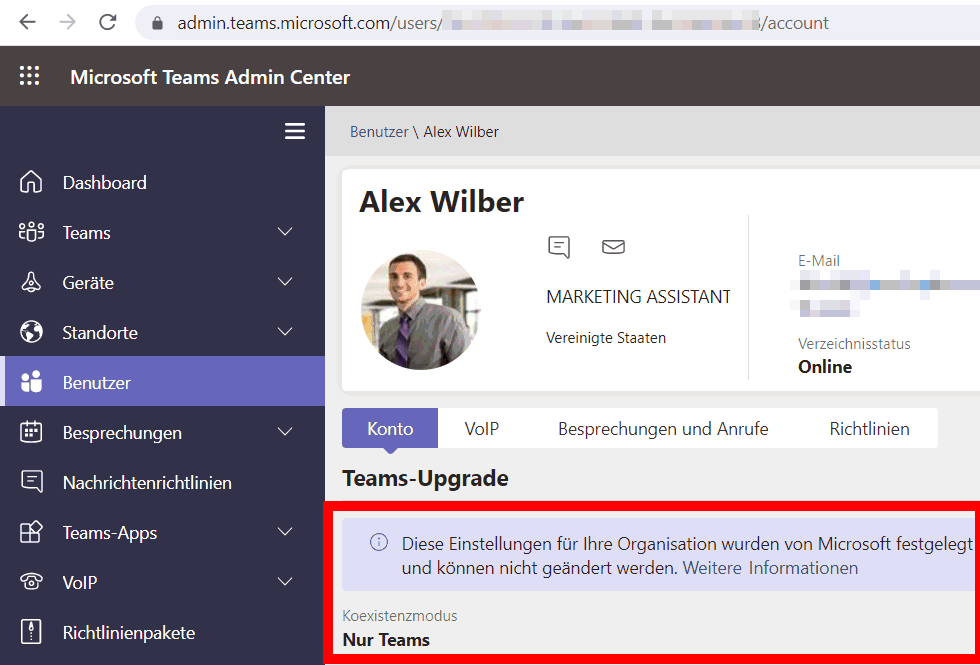Screen dimensions: 980x665
Task: Click the Online directory status value
Action: [825, 367]
